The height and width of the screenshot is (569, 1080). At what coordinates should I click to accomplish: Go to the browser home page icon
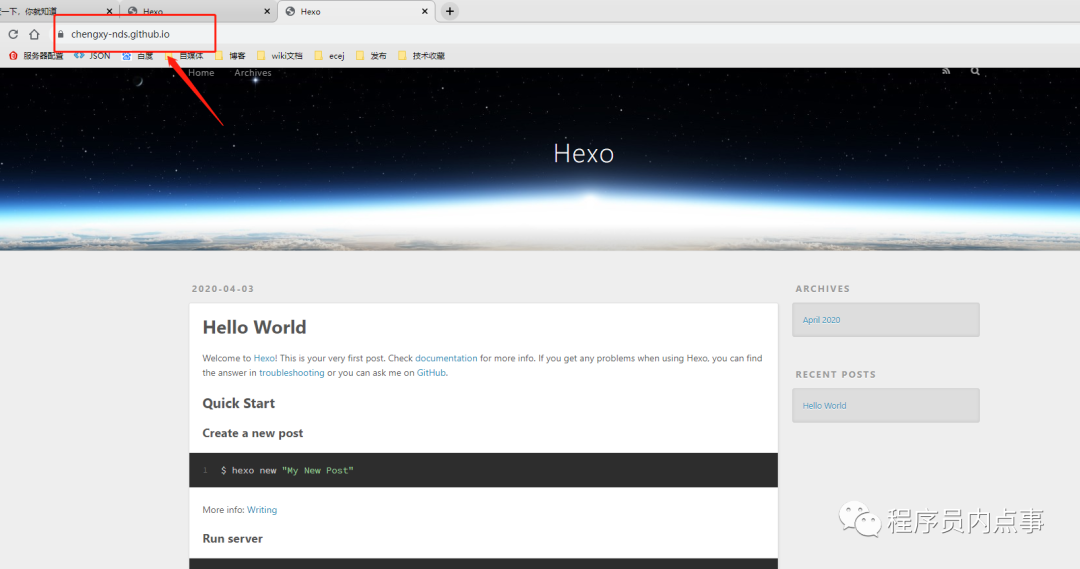[x=34, y=34]
